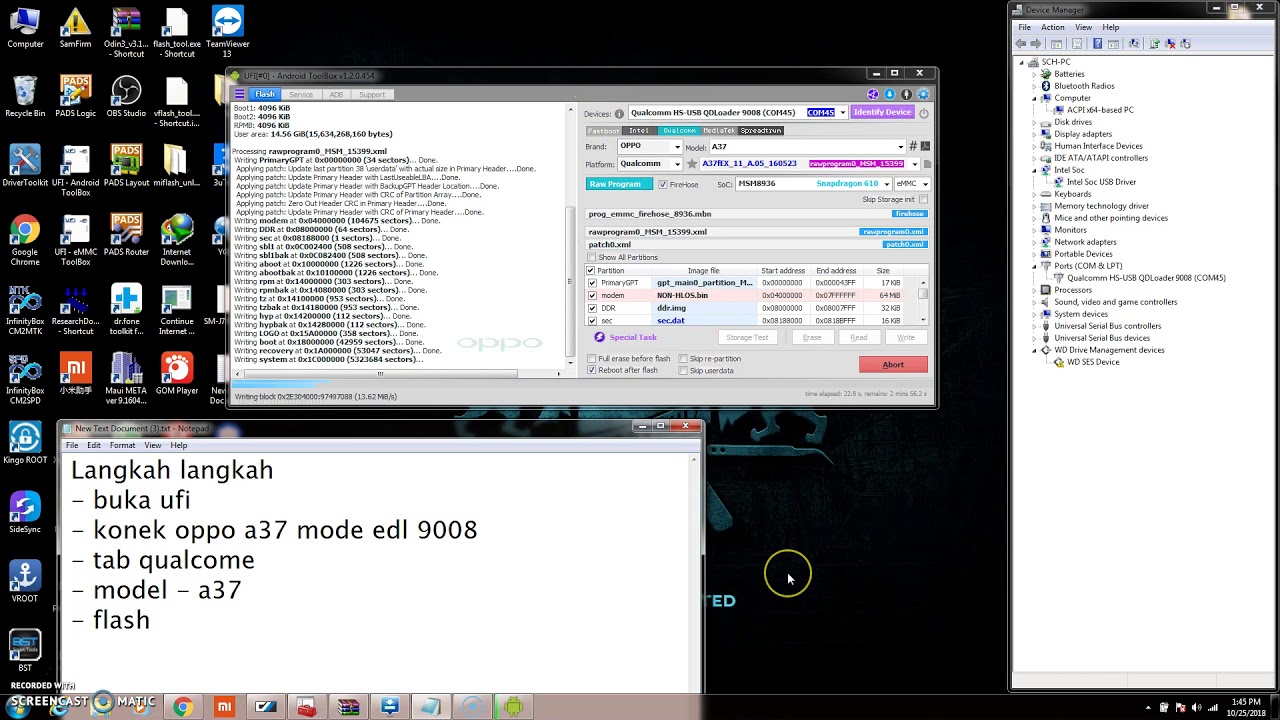Enable Skip userdata checkbox
The image size is (1280, 720).
[x=683, y=370]
